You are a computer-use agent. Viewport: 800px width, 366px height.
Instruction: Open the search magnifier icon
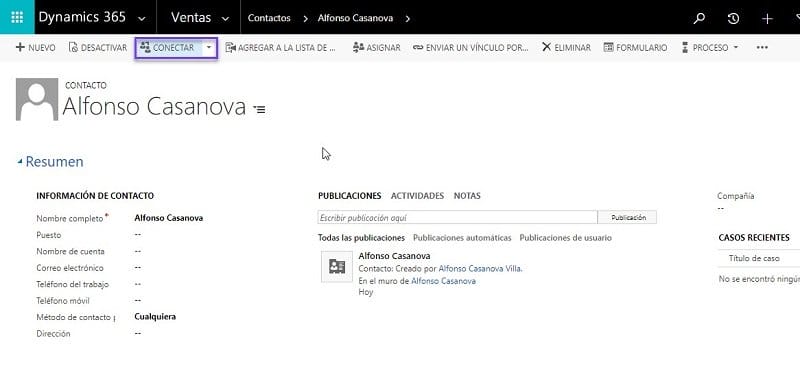pyautogui.click(x=699, y=18)
